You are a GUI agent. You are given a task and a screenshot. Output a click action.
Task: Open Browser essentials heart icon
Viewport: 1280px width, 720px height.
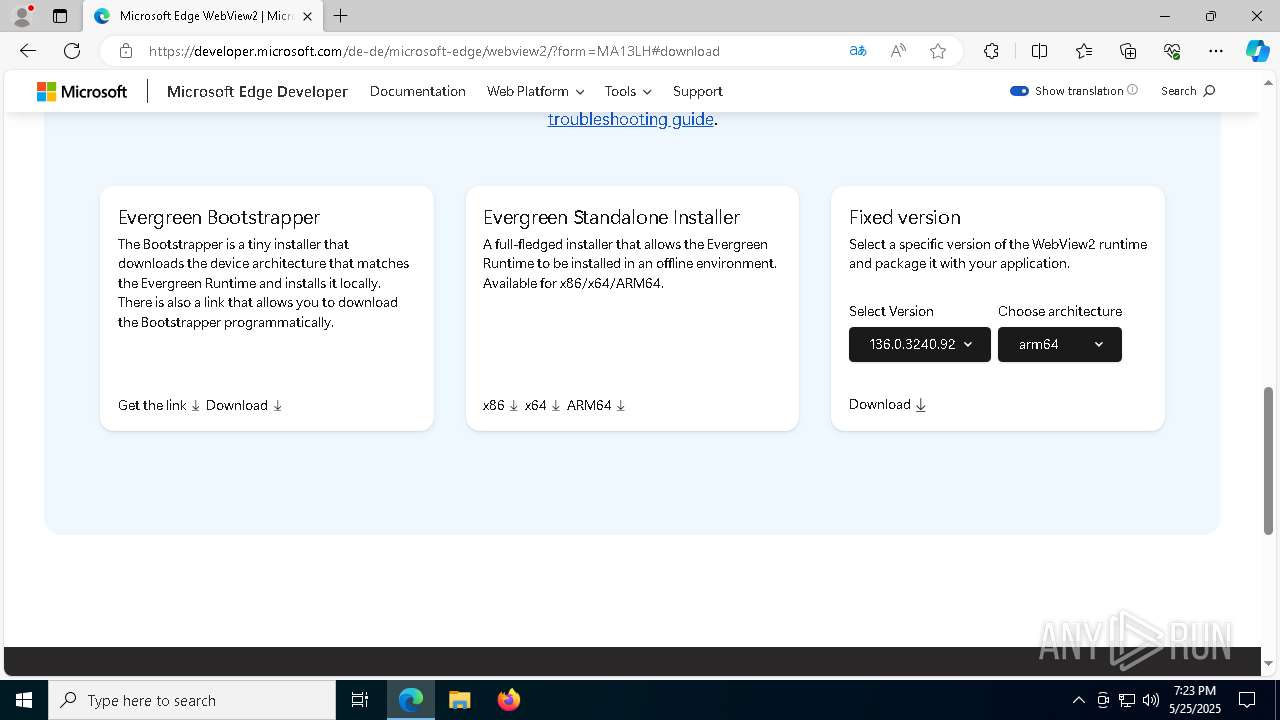(1172, 51)
